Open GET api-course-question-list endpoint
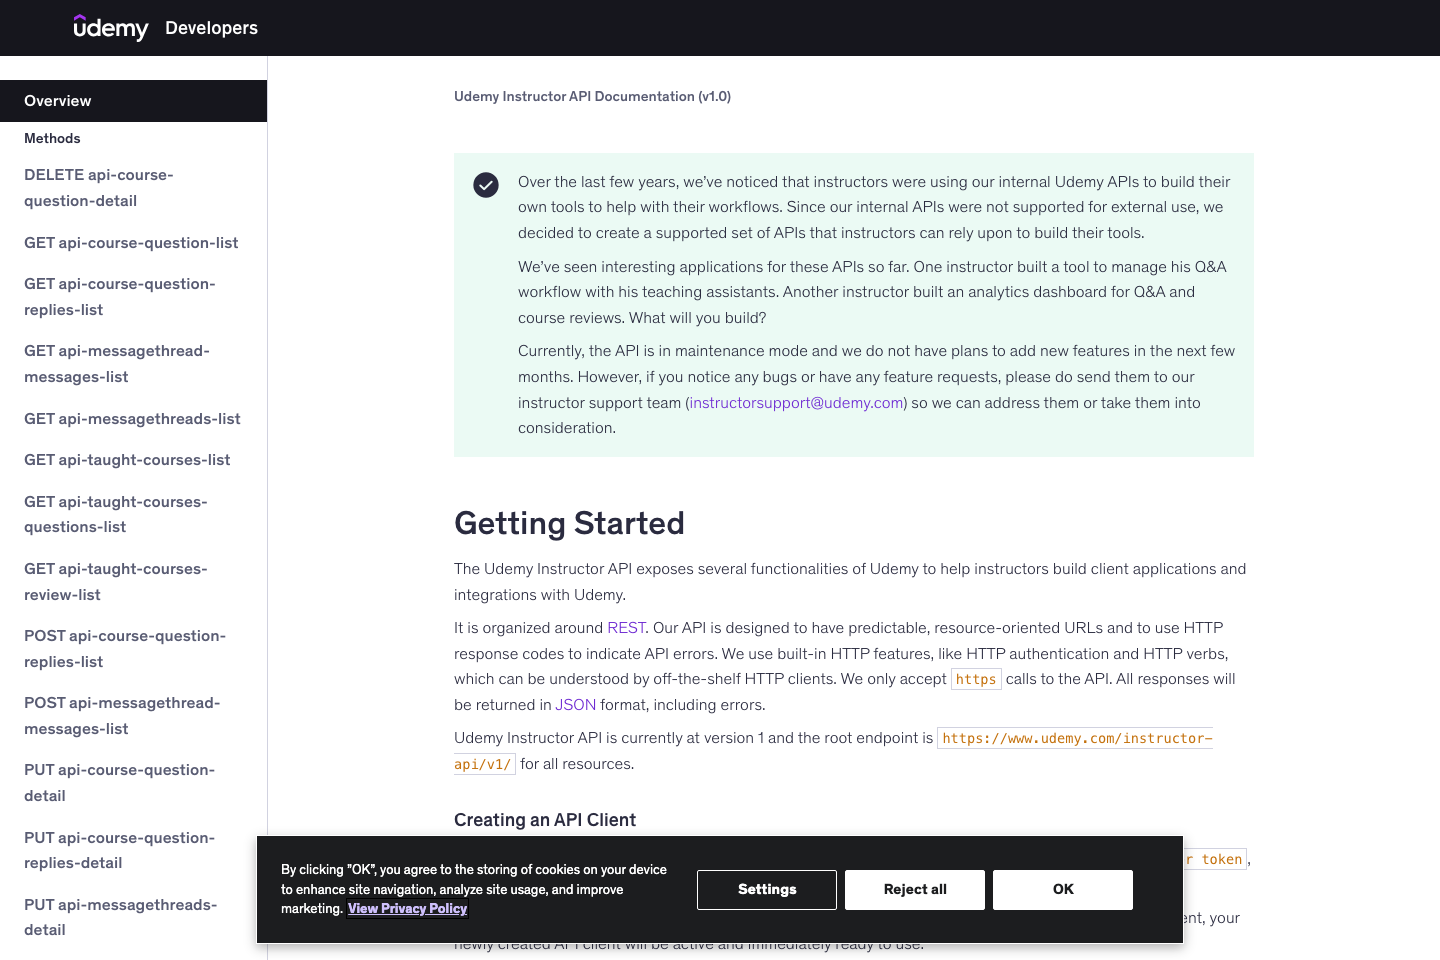This screenshot has width=1440, height=960. 131,243
